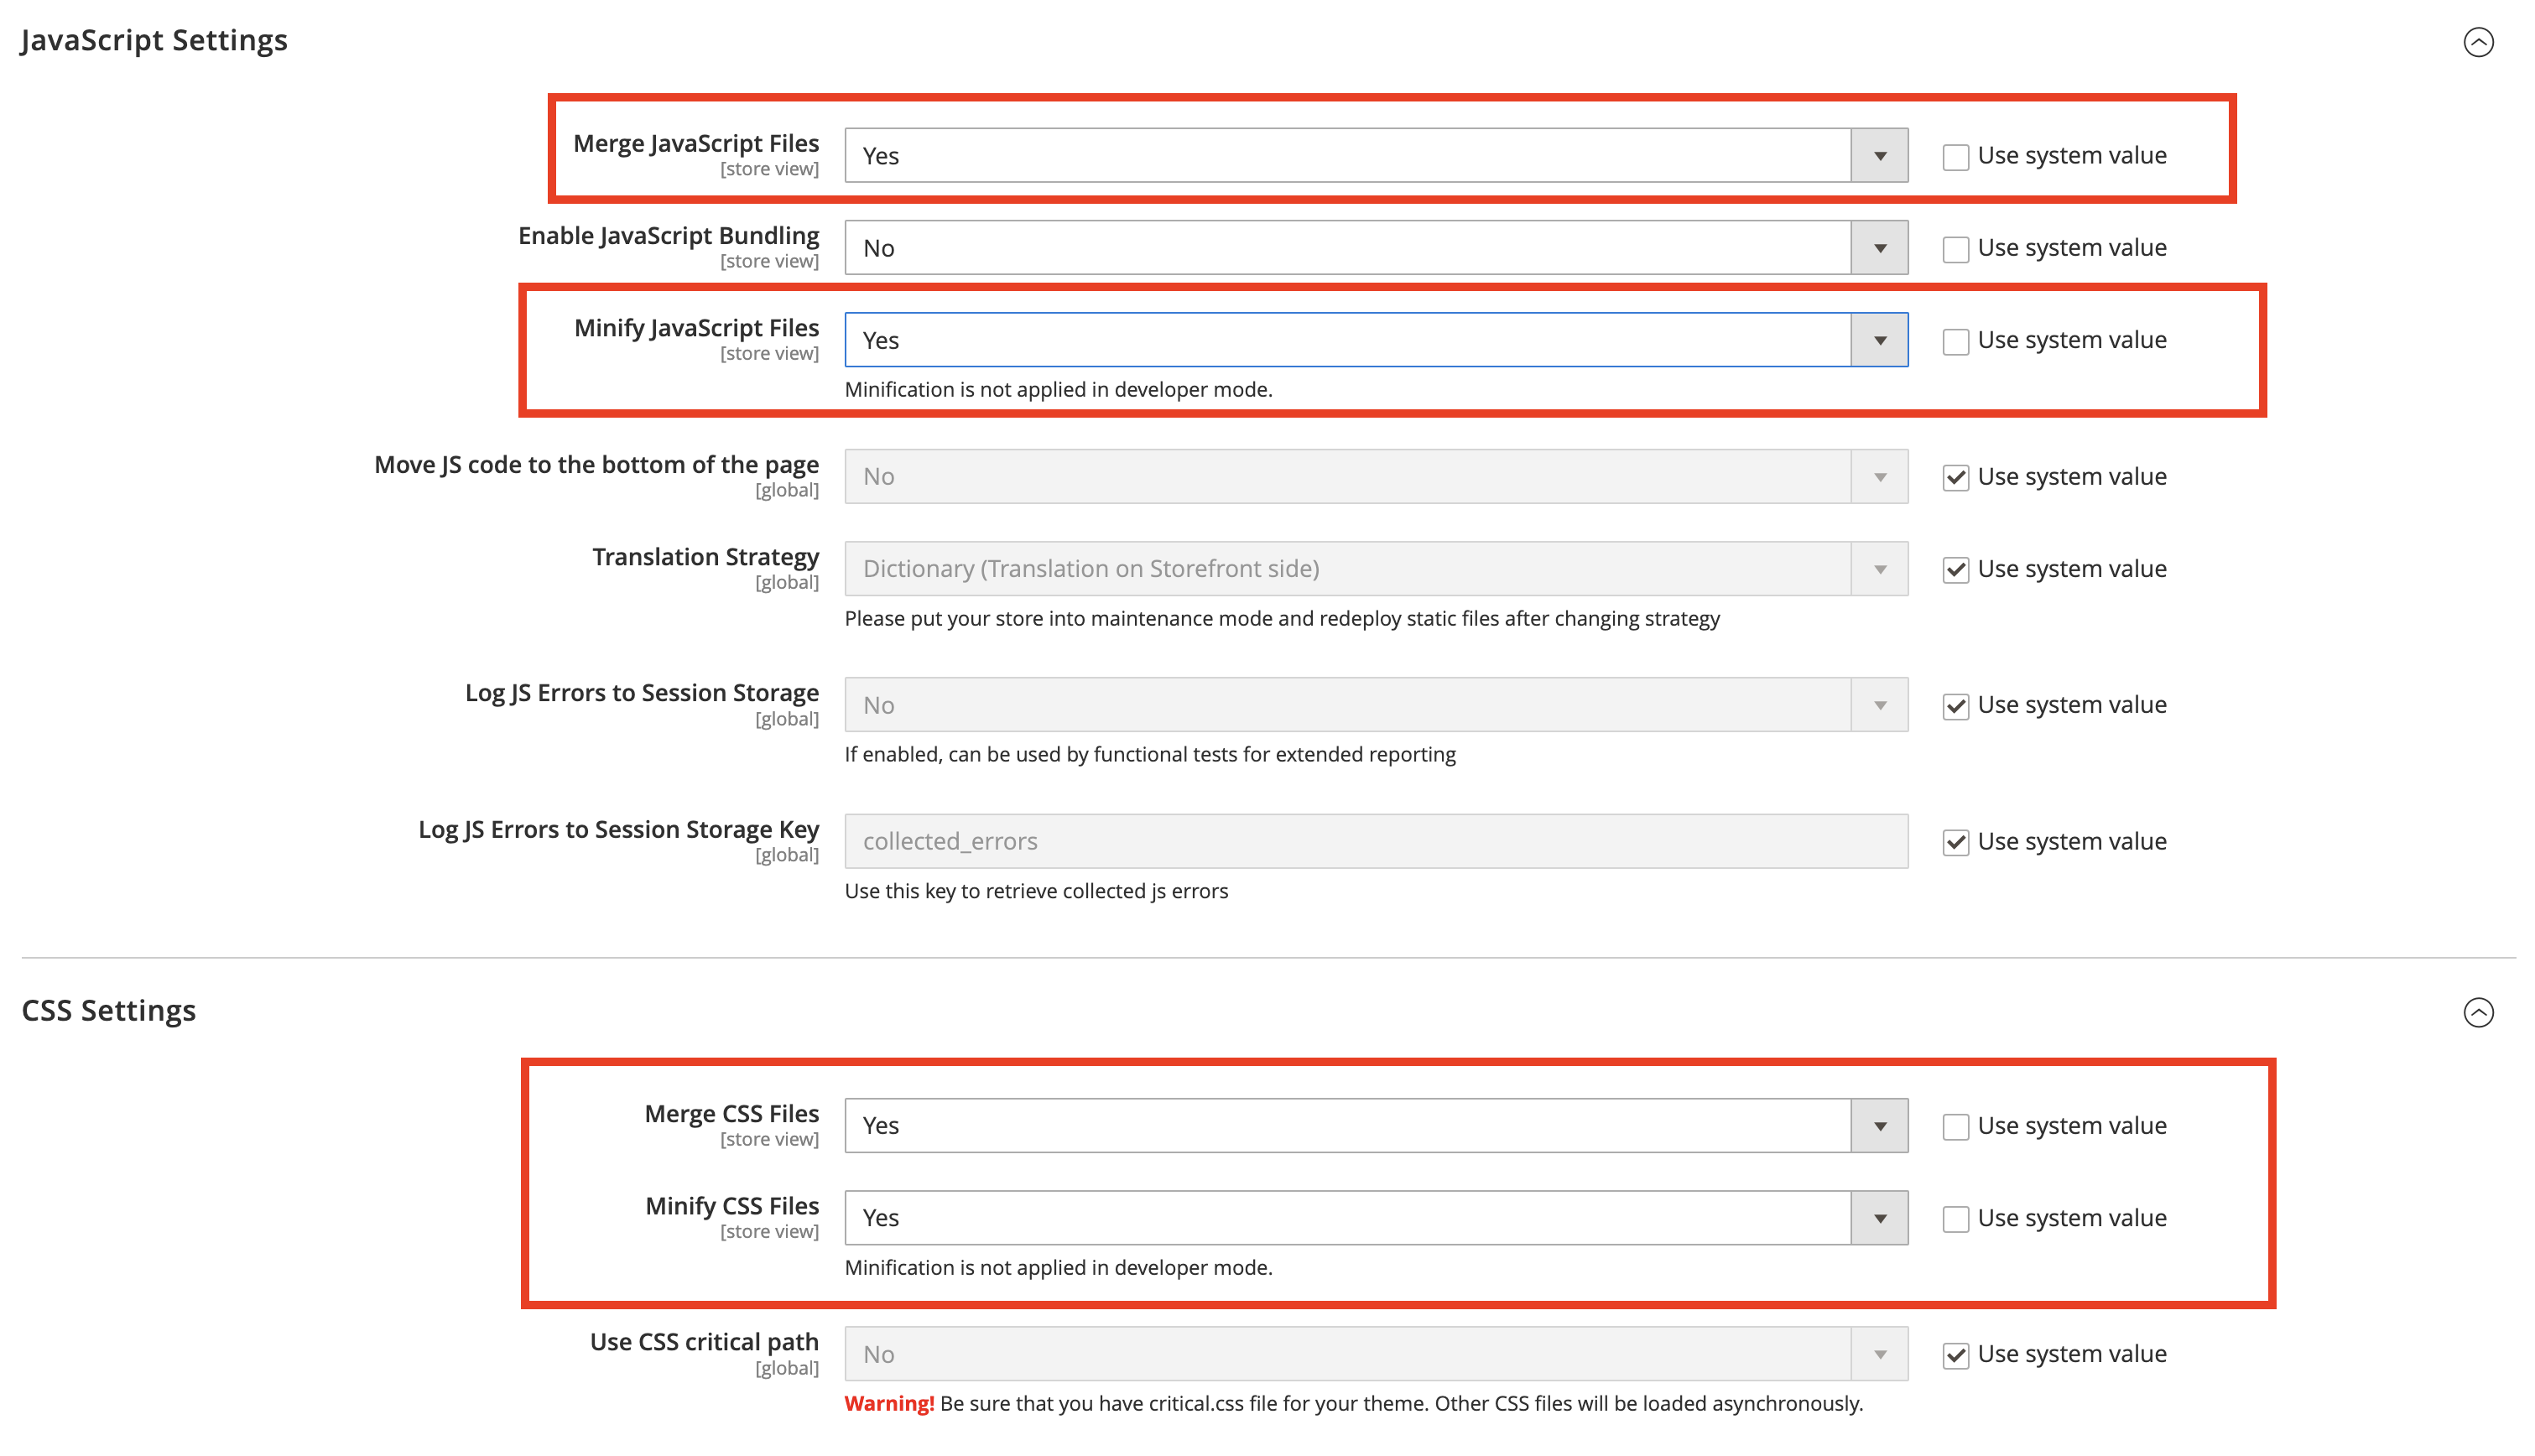Open the Translation Strategy dropdown
The image size is (2535, 1456).
click(1880, 568)
